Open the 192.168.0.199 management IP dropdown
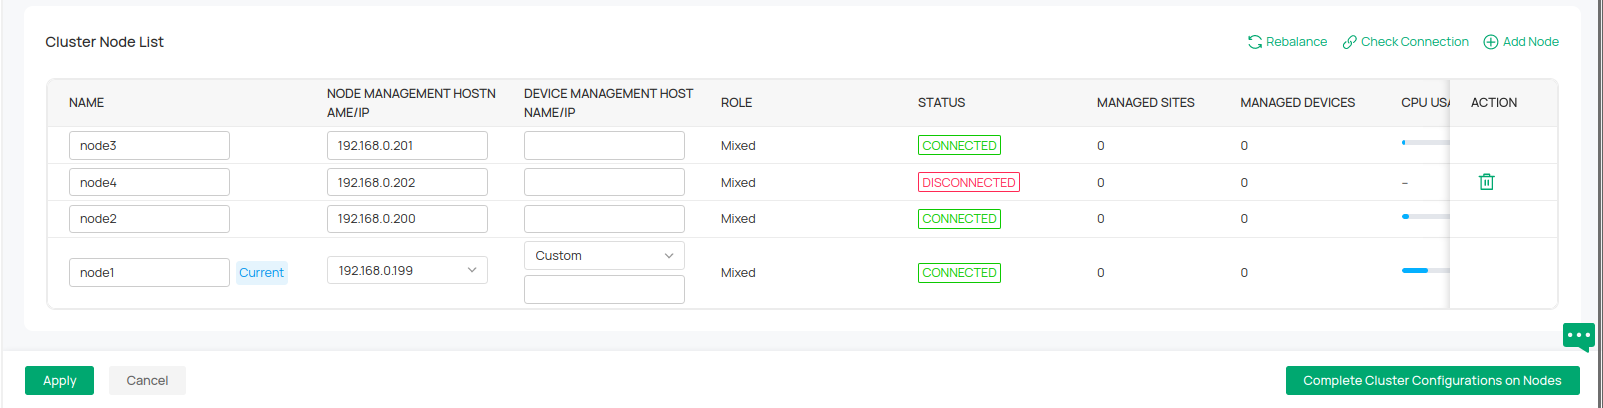1603x408 pixels. [407, 271]
